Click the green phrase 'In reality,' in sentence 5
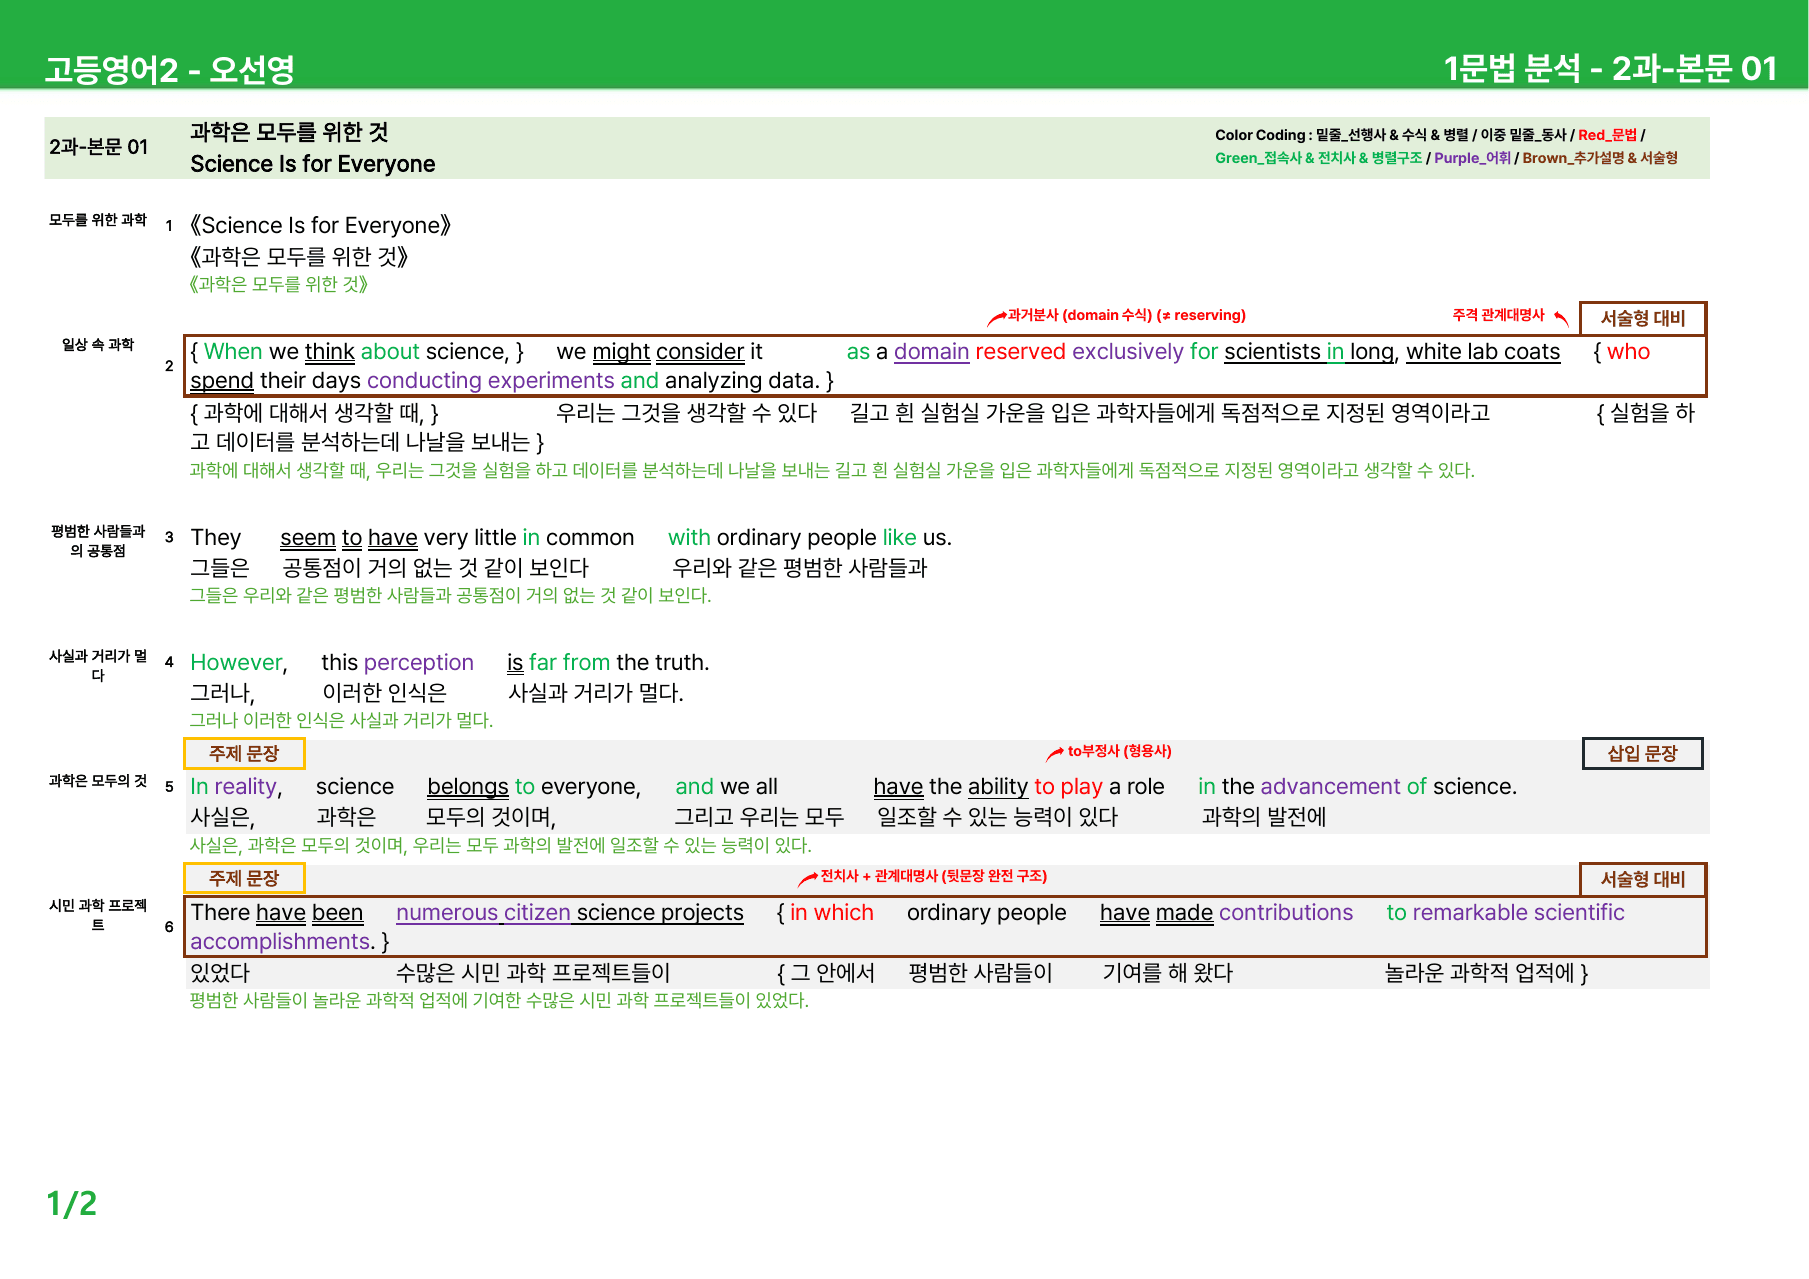The width and height of the screenshot is (1809, 1279). [x=236, y=787]
